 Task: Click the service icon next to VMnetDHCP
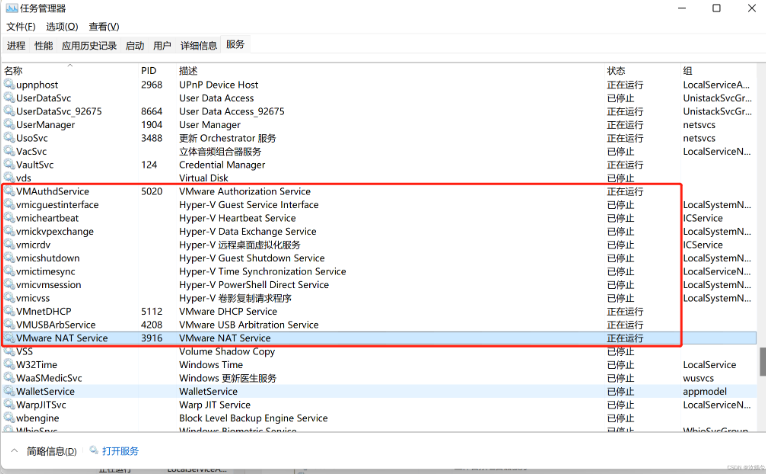click(x=9, y=311)
